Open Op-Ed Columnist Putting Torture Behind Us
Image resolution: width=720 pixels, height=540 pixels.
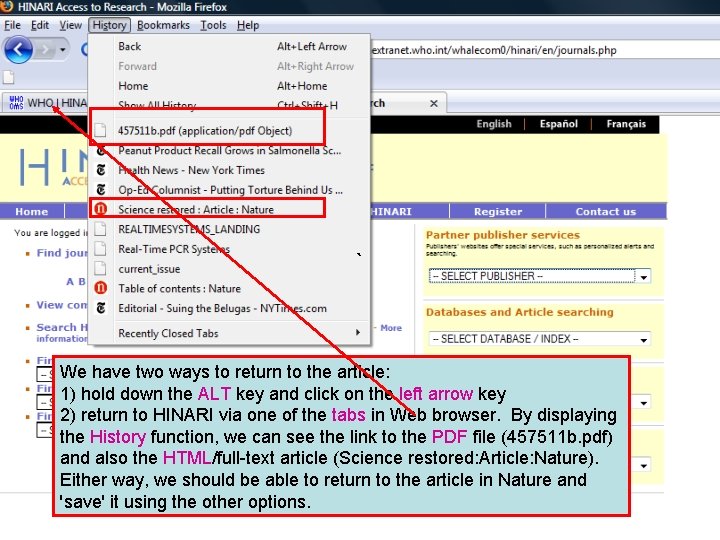(229, 190)
